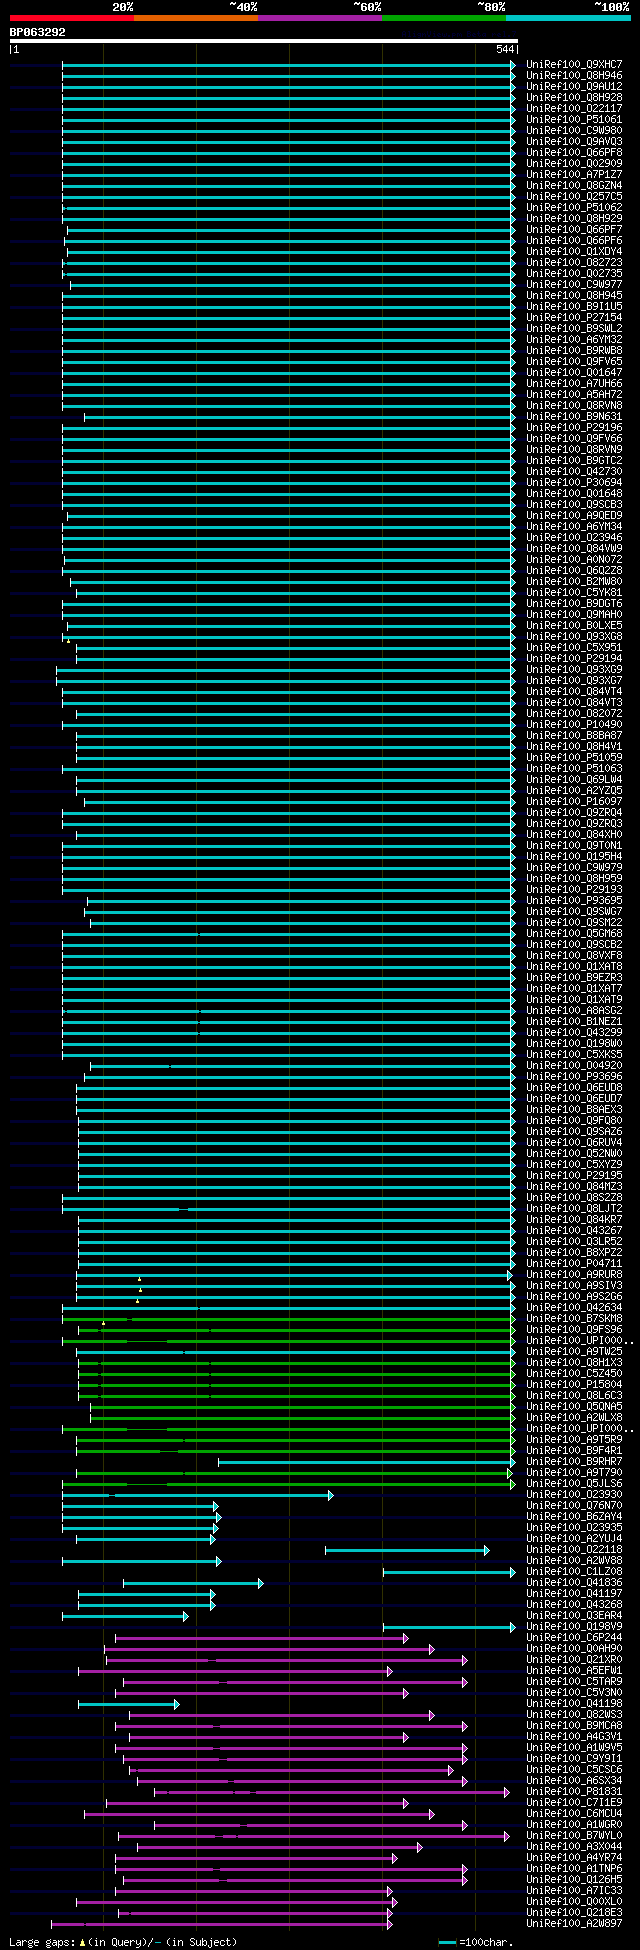Click the 'Large gaps' legend text

coord(41,1942)
